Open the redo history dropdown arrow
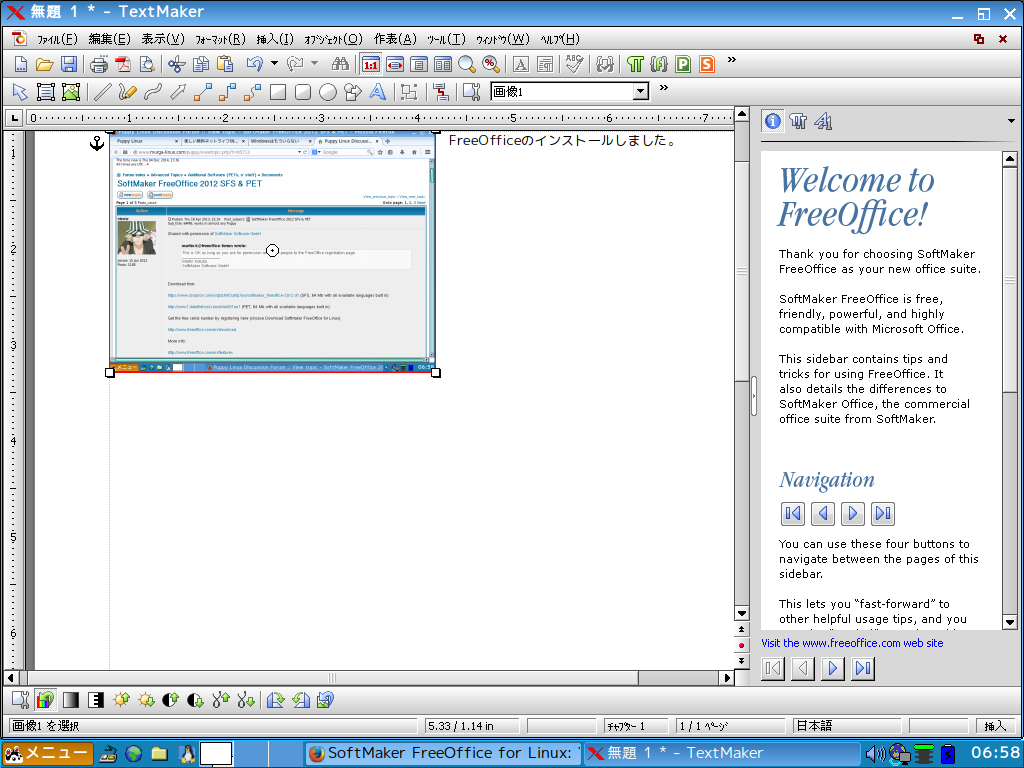 click(314, 63)
